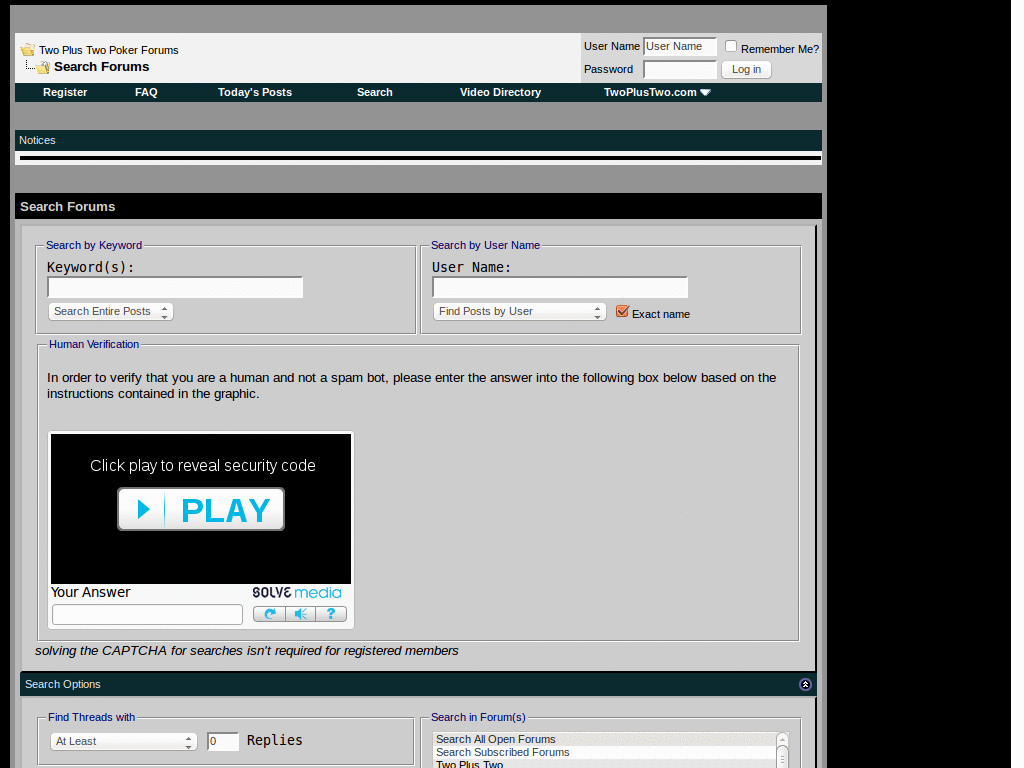Select Search Subscribed Forums option
1024x768 pixels.
point(605,752)
